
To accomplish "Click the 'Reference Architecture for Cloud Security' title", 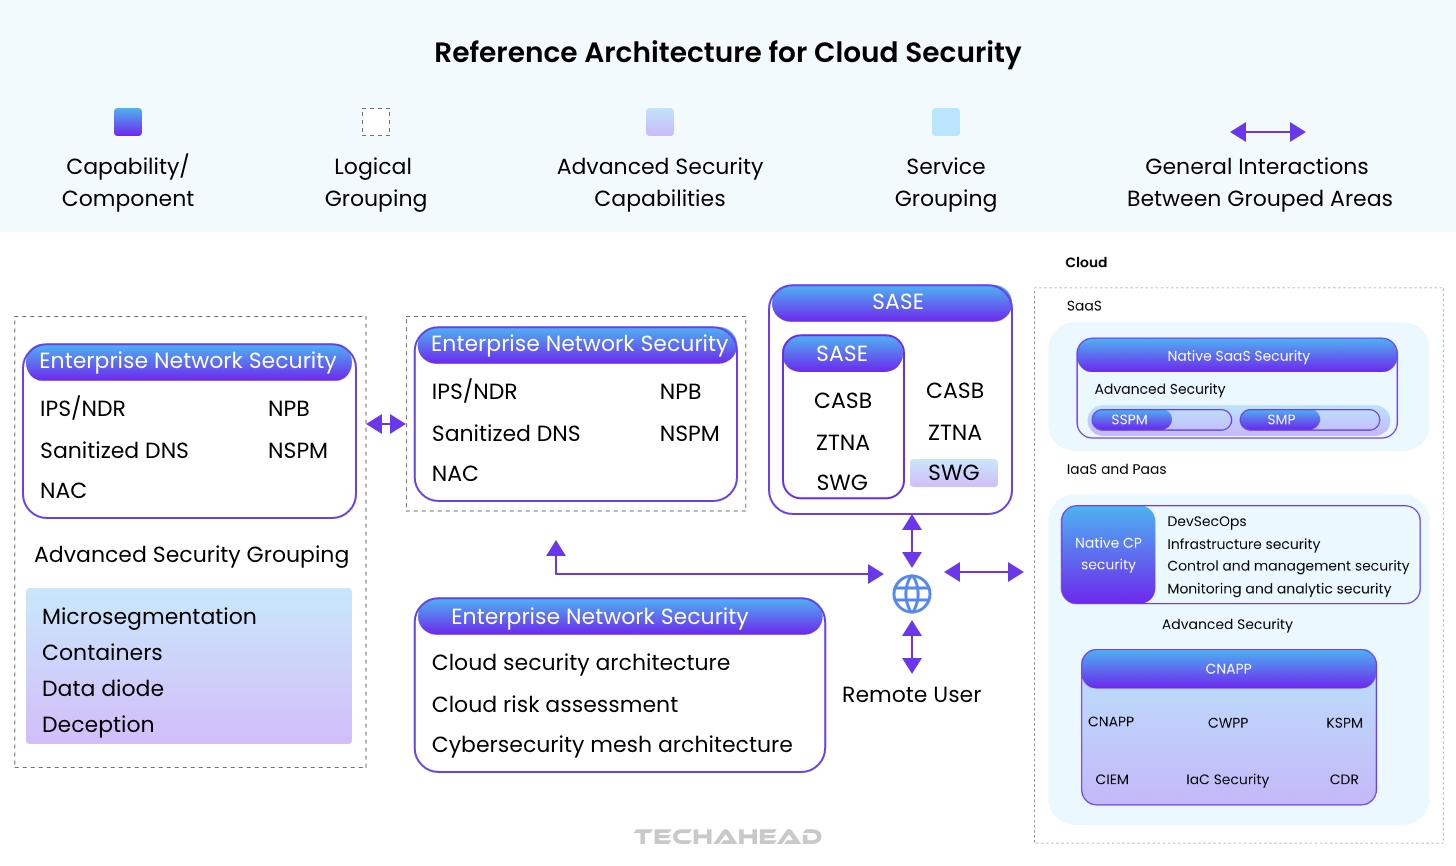I will click(728, 52).
